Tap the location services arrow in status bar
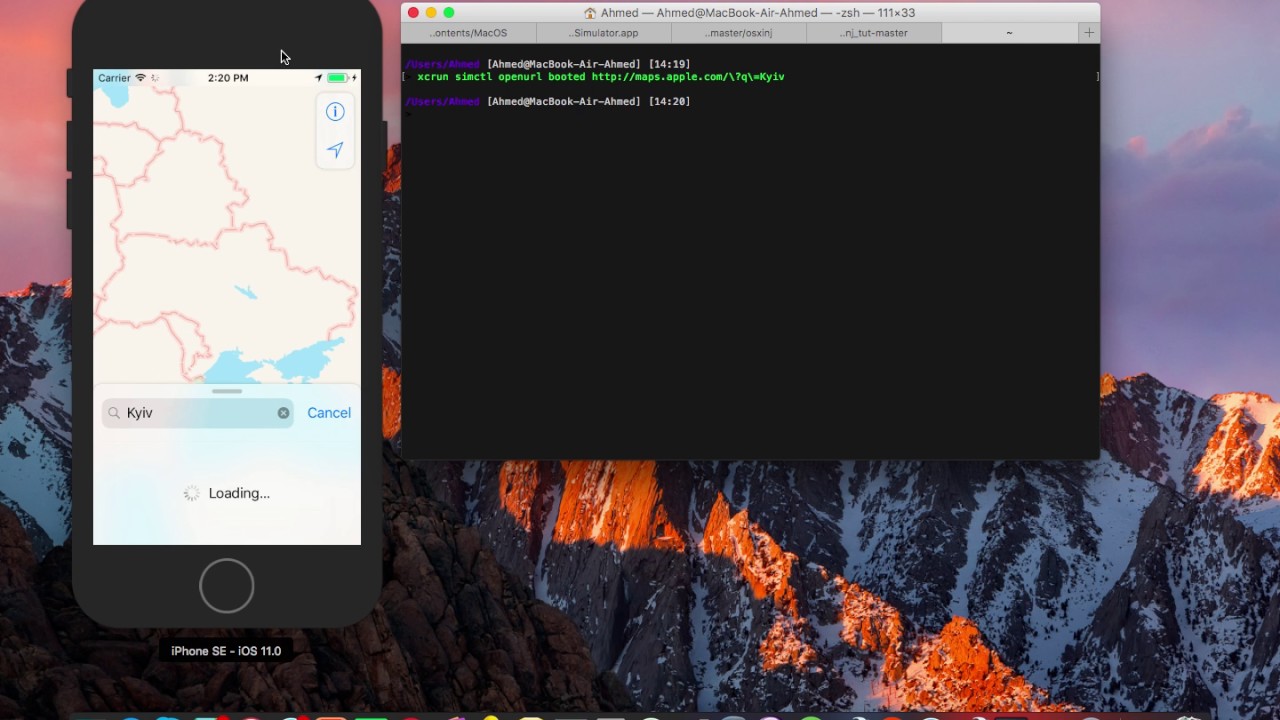The height and width of the screenshot is (720, 1280). click(x=319, y=78)
